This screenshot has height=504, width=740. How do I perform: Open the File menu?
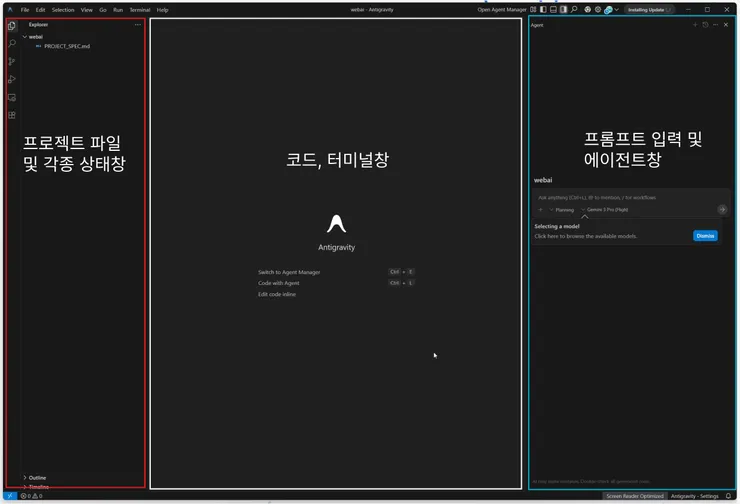(x=25, y=9)
